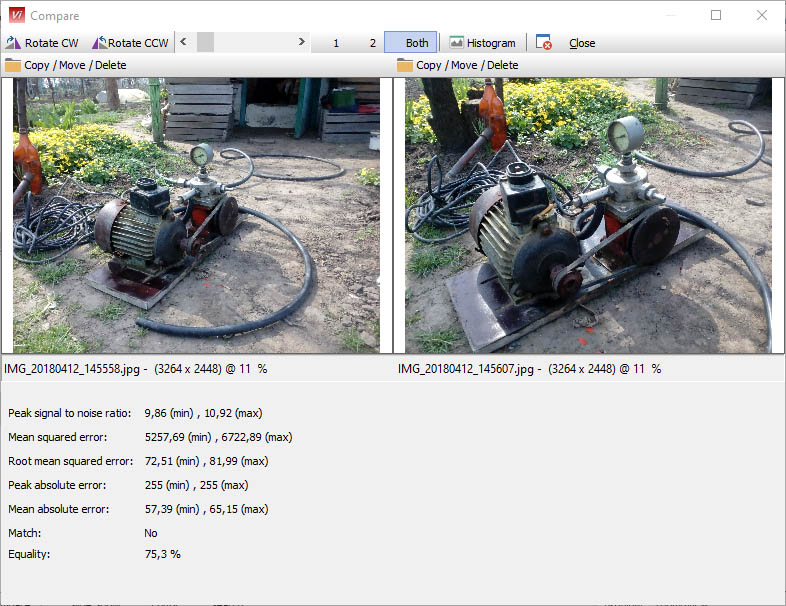Click the right Copy / Move / Delete folder icon
This screenshot has width=786, height=606.
(x=405, y=65)
